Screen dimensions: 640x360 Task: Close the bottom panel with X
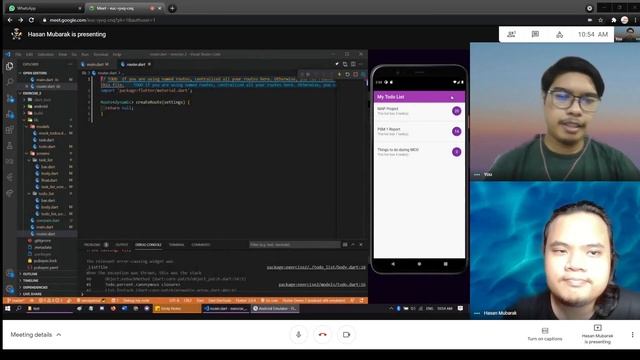(361, 244)
